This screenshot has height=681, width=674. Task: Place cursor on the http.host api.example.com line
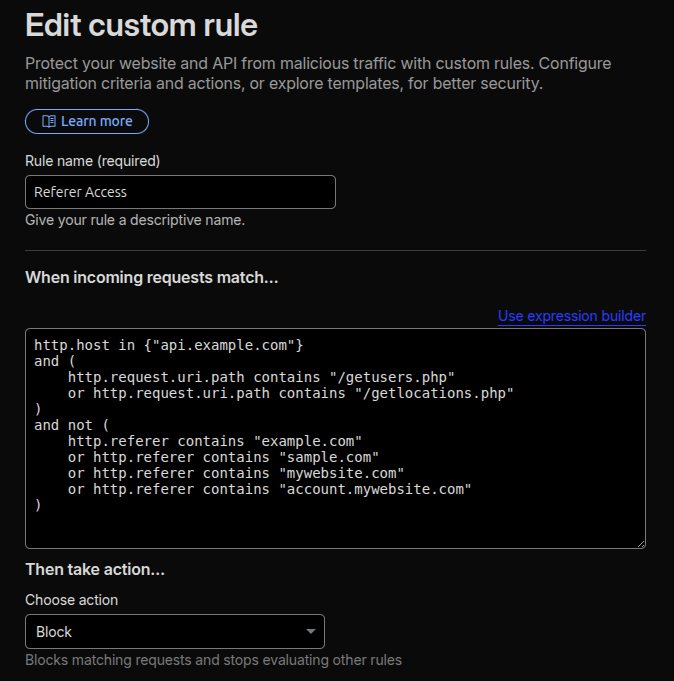(x=168, y=345)
